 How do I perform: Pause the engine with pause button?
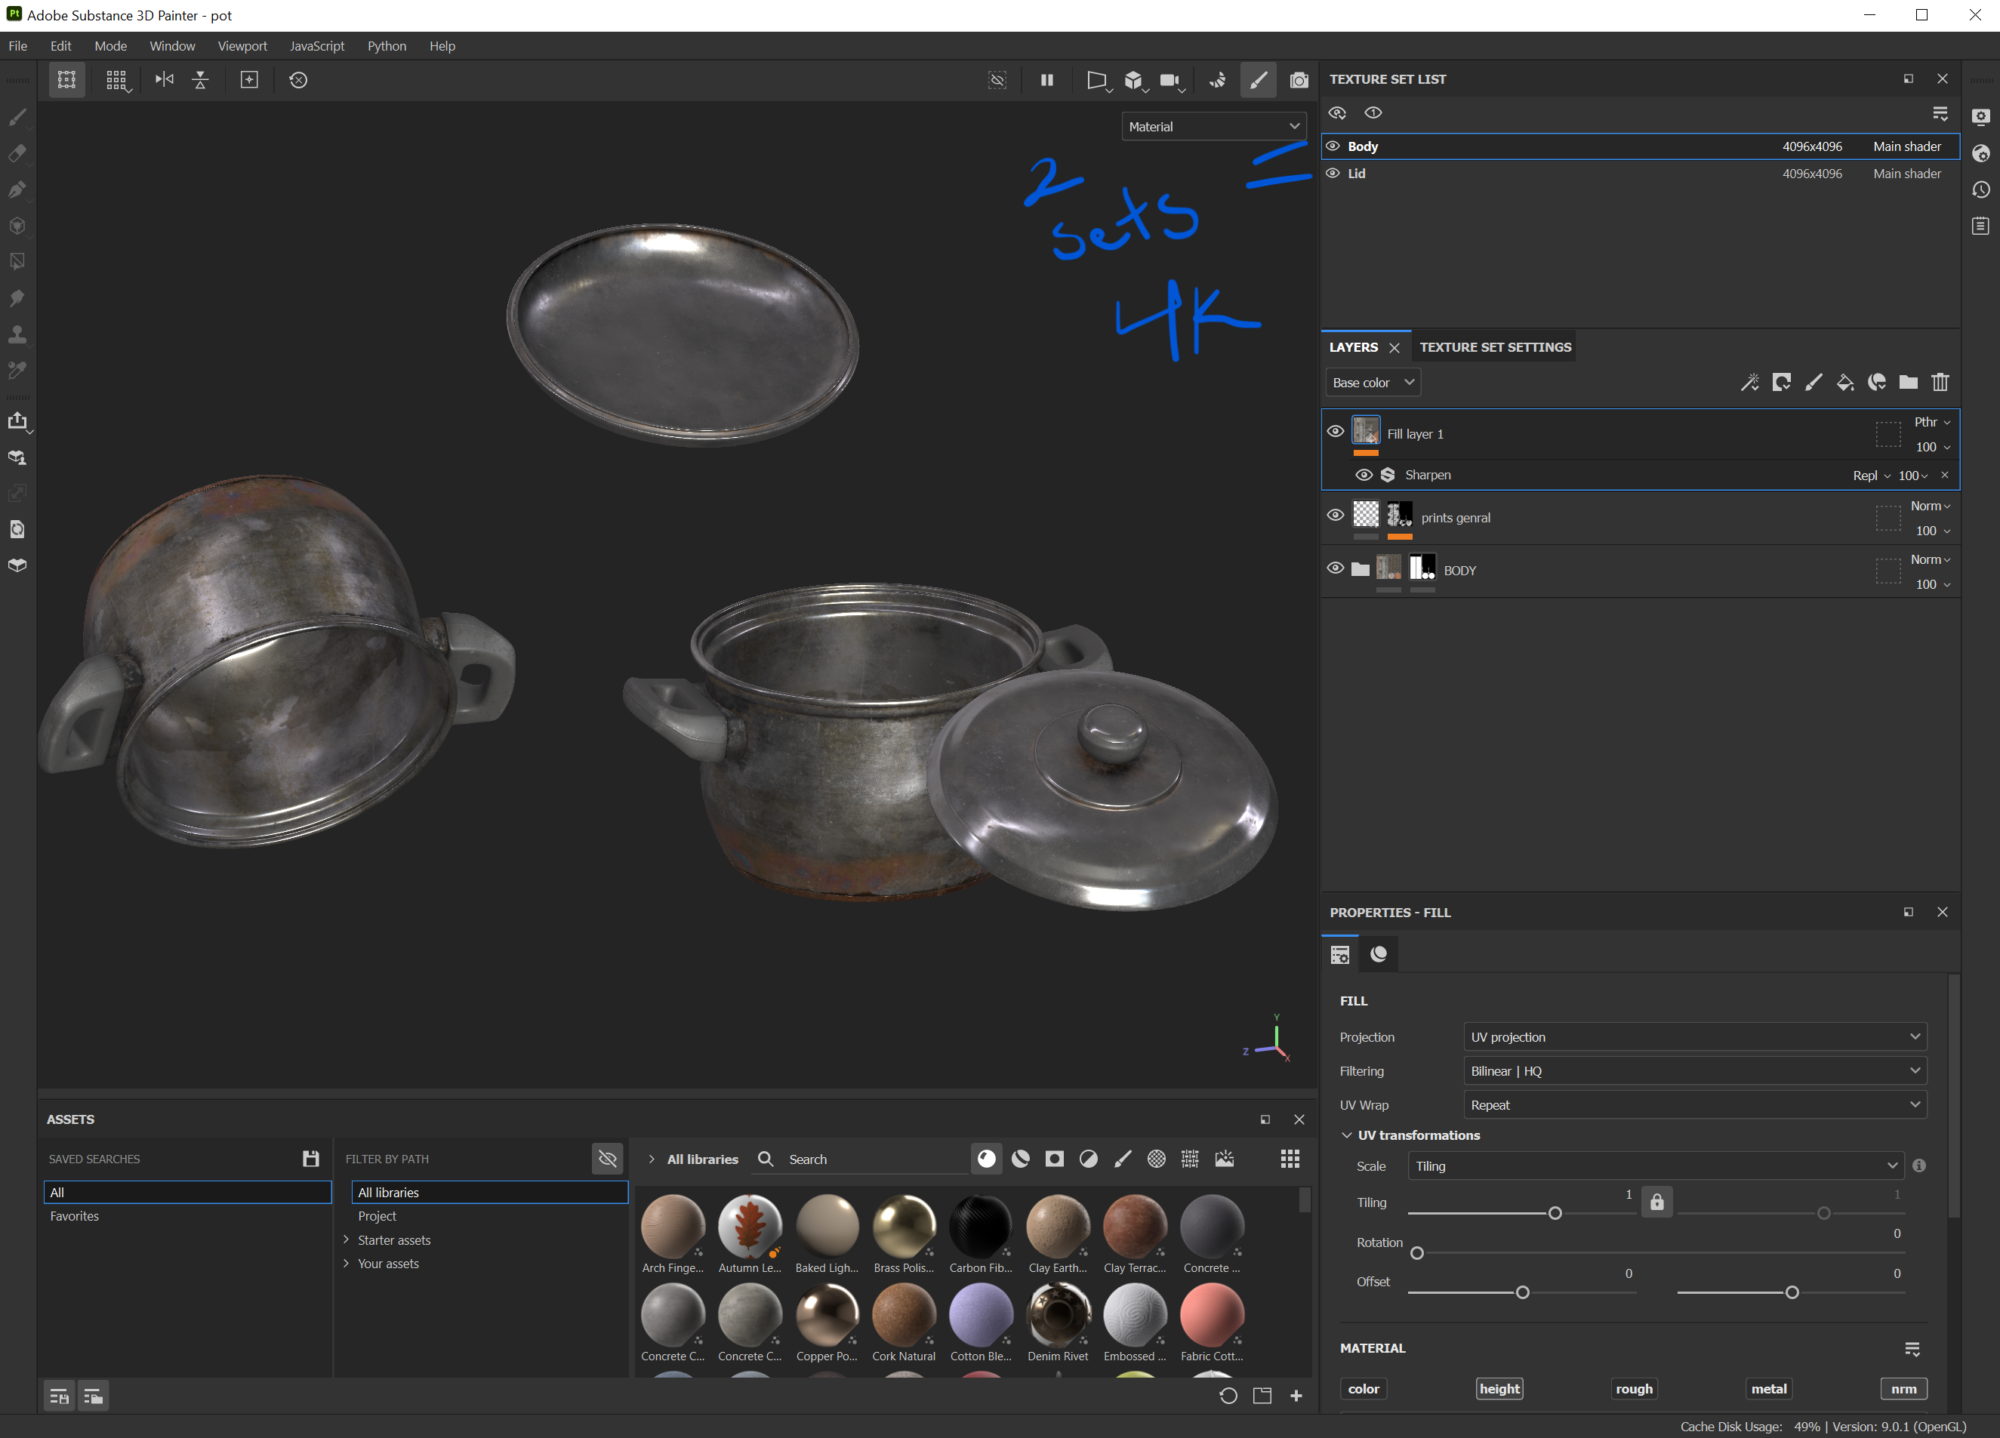1047,80
